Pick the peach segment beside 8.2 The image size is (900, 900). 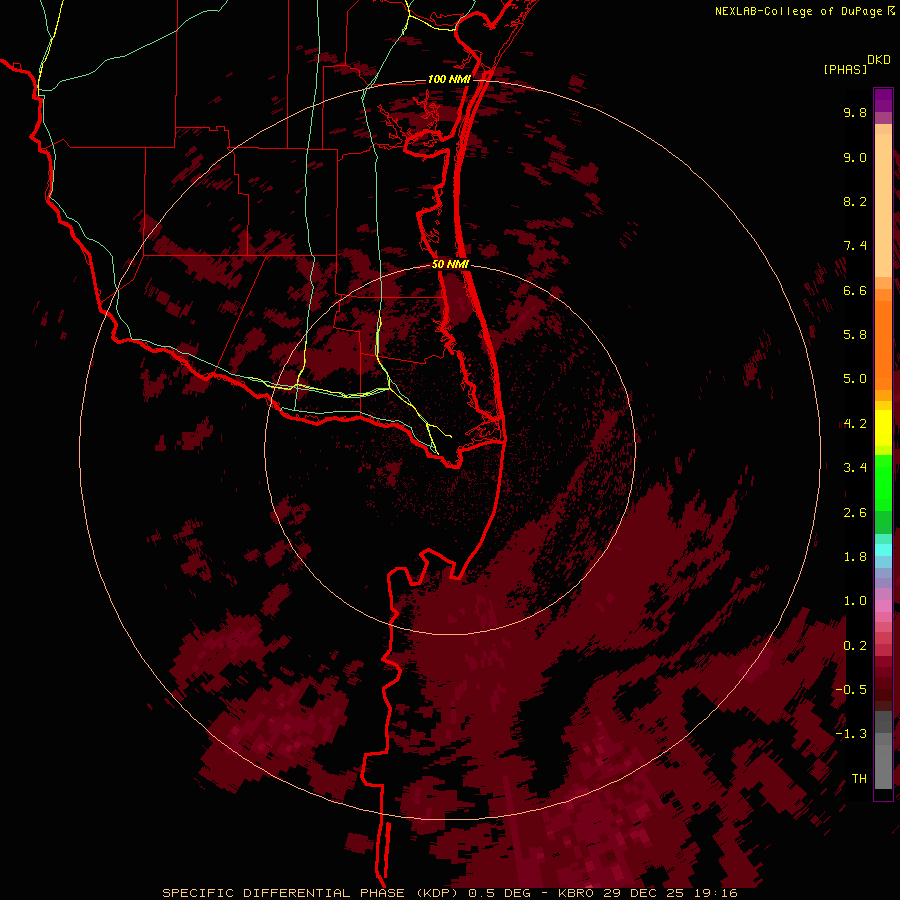[x=883, y=205]
